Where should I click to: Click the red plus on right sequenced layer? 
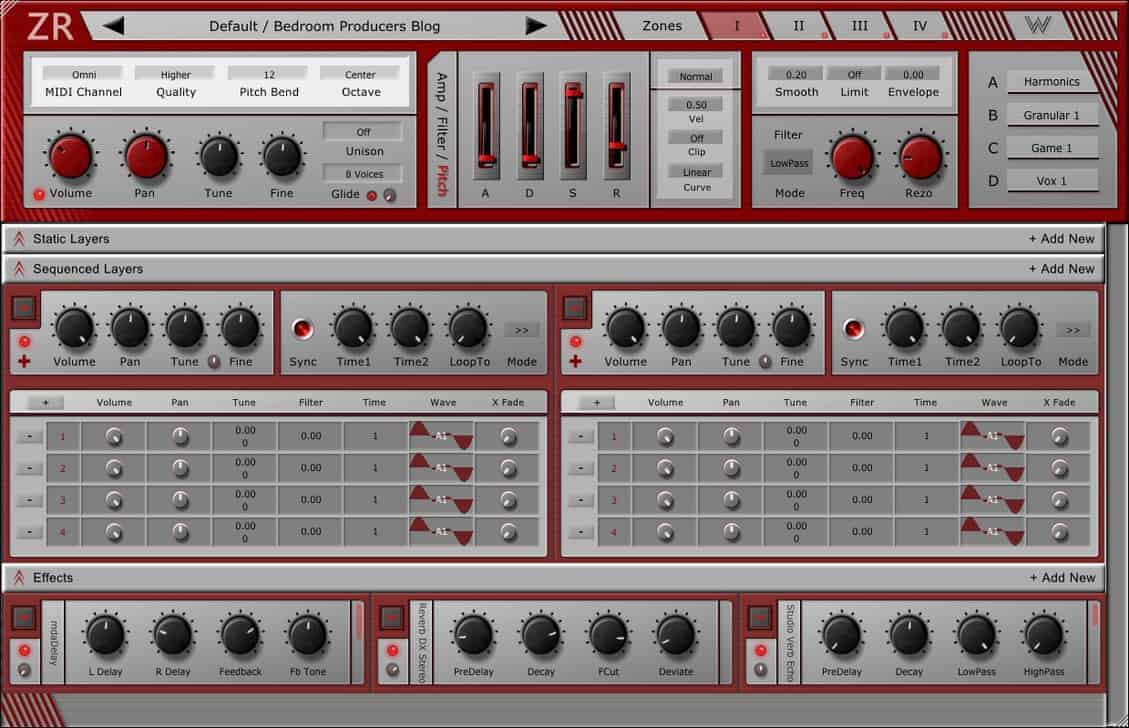575,361
